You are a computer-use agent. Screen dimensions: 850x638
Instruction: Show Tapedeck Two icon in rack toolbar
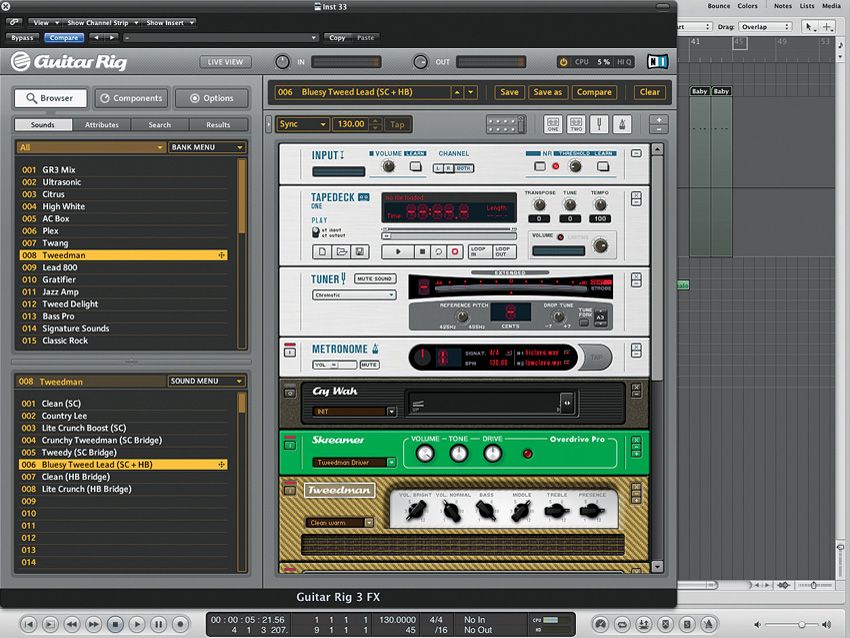click(576, 125)
